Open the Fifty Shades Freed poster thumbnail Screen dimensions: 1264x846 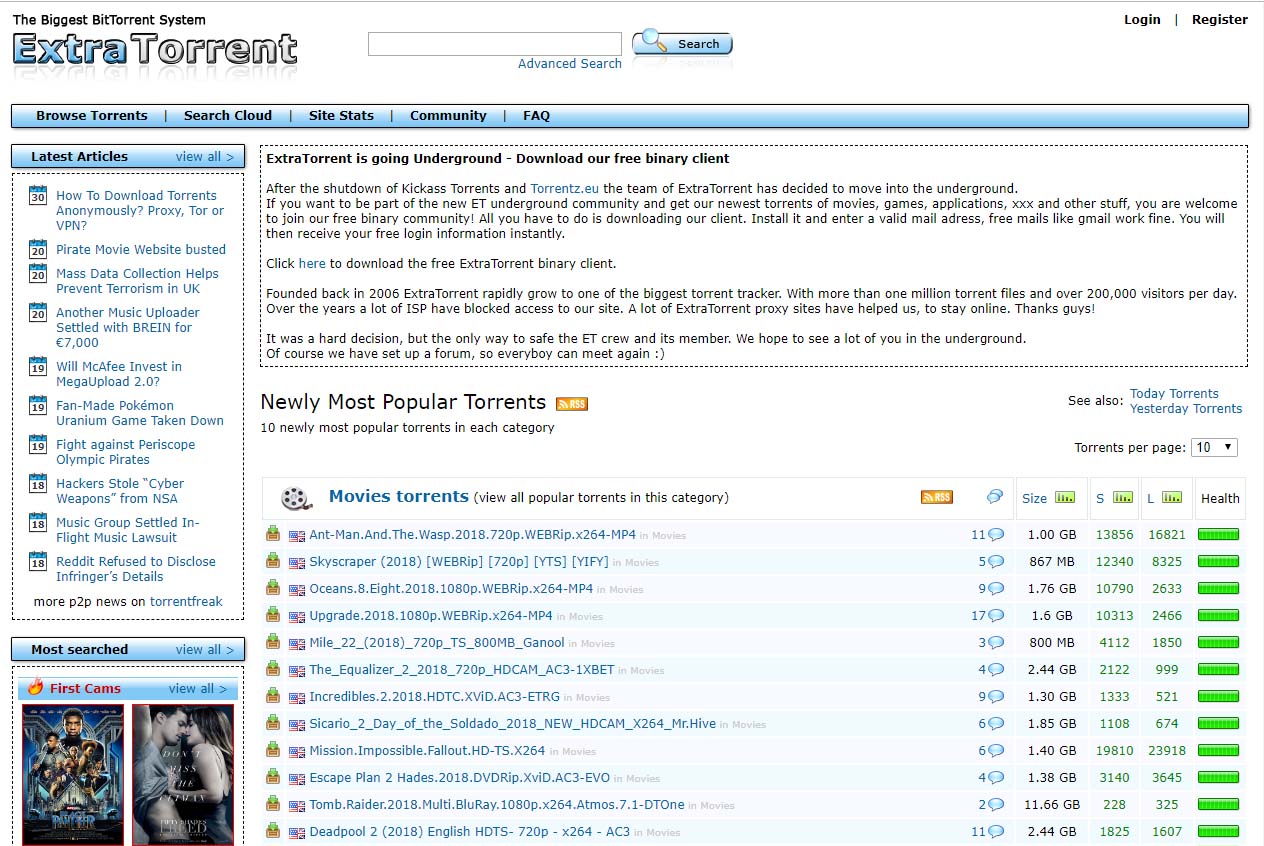click(183, 775)
